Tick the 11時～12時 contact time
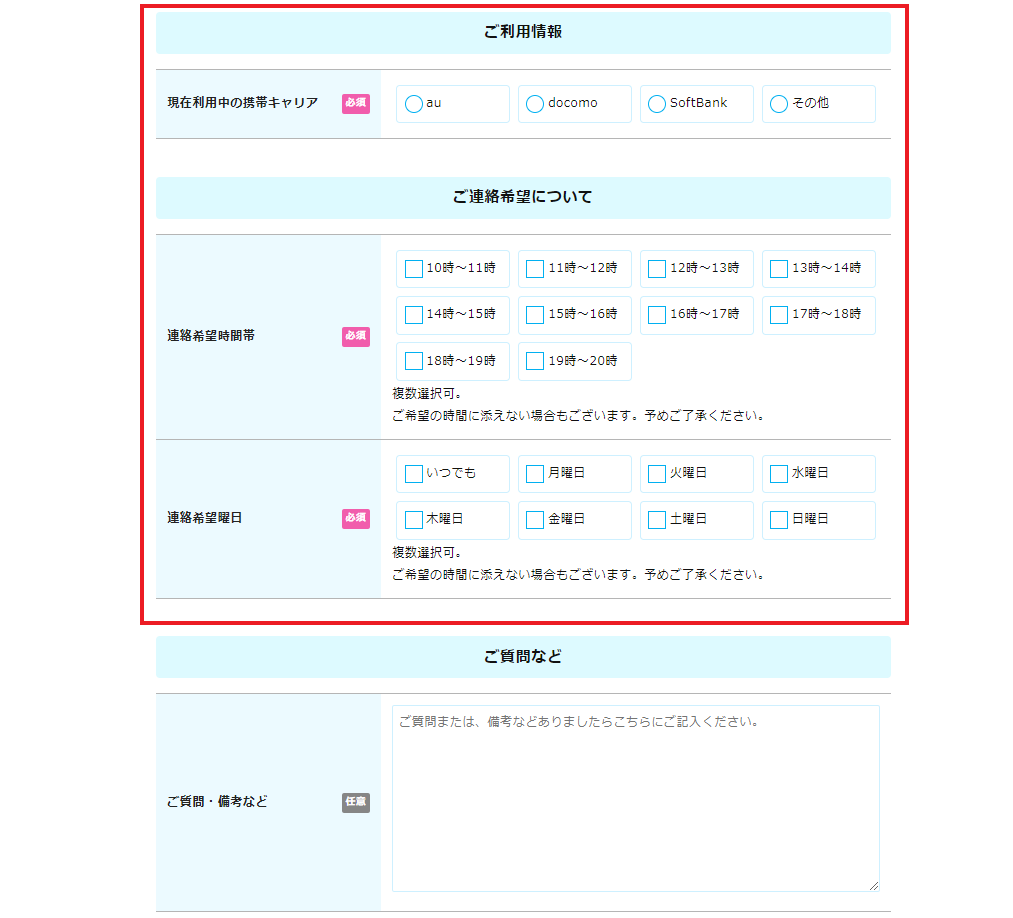 pos(535,269)
